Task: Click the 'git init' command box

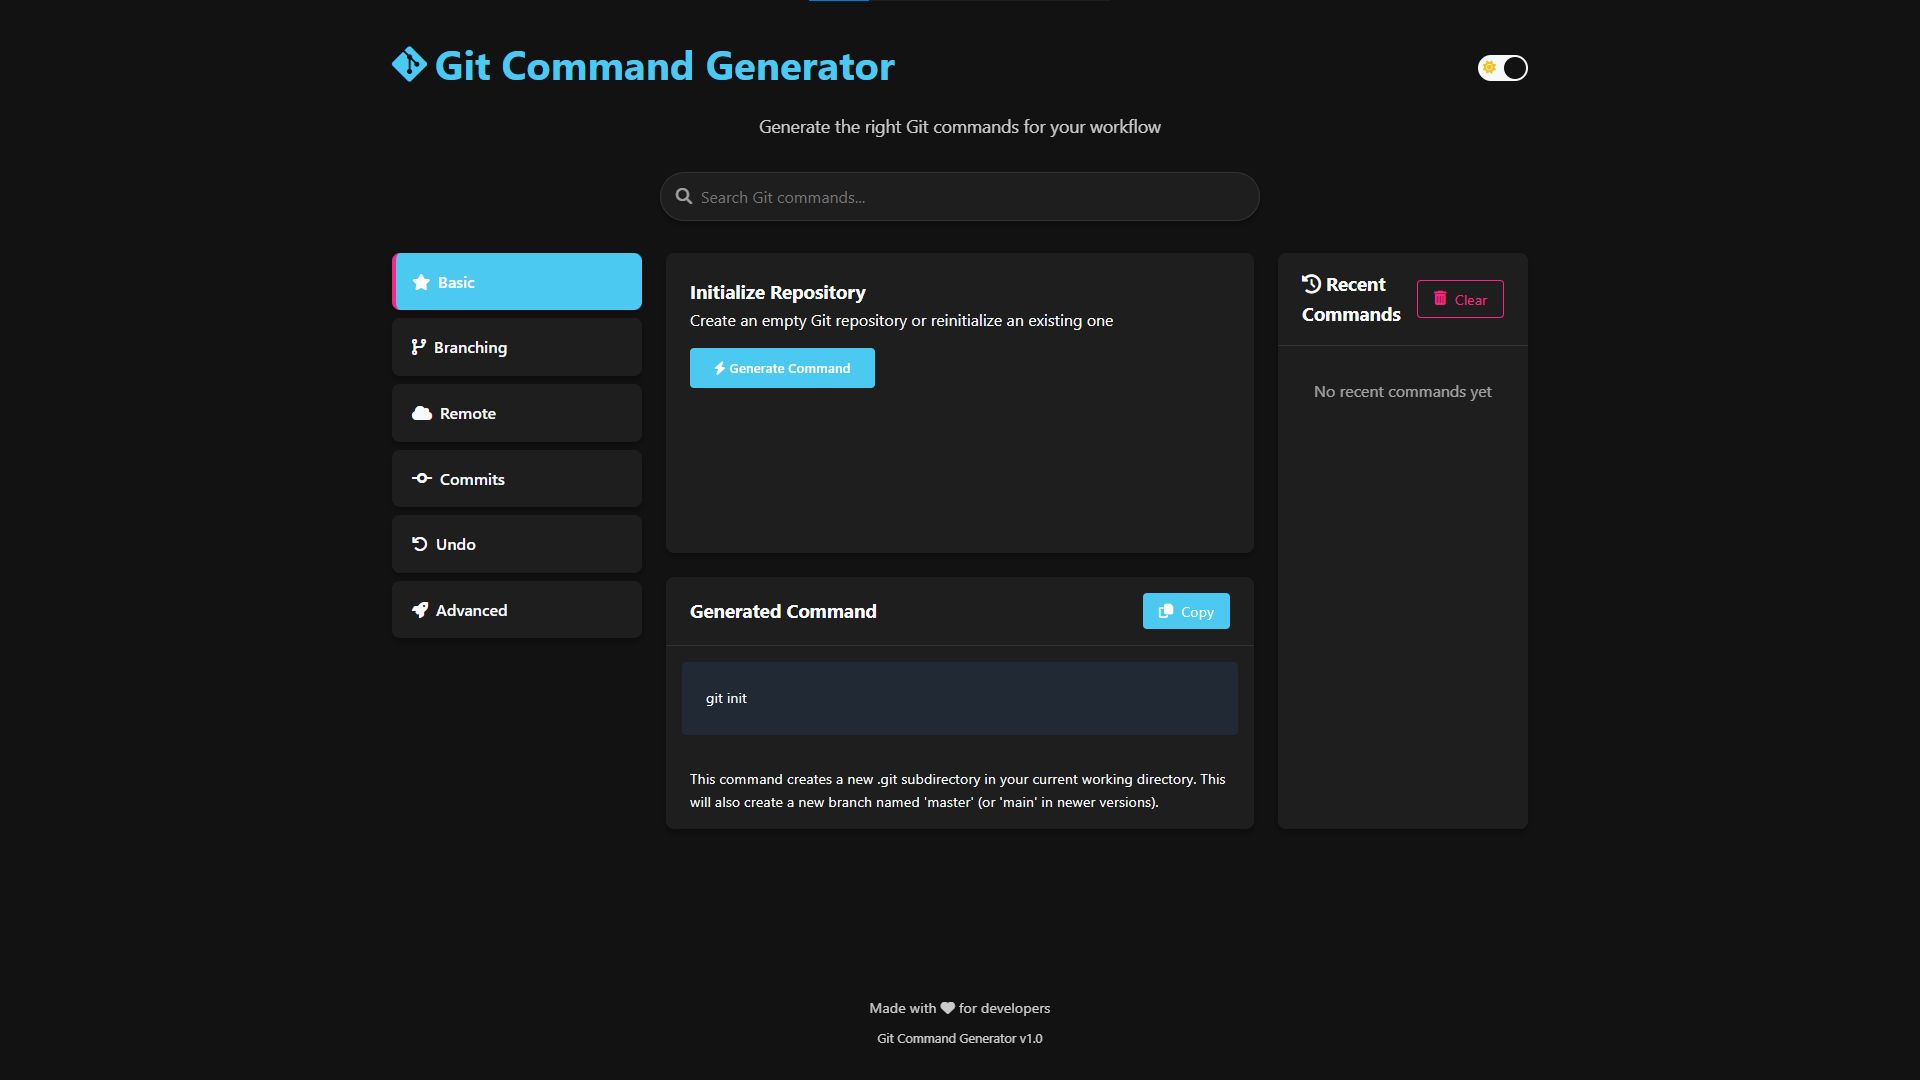Action: pyautogui.click(x=959, y=698)
